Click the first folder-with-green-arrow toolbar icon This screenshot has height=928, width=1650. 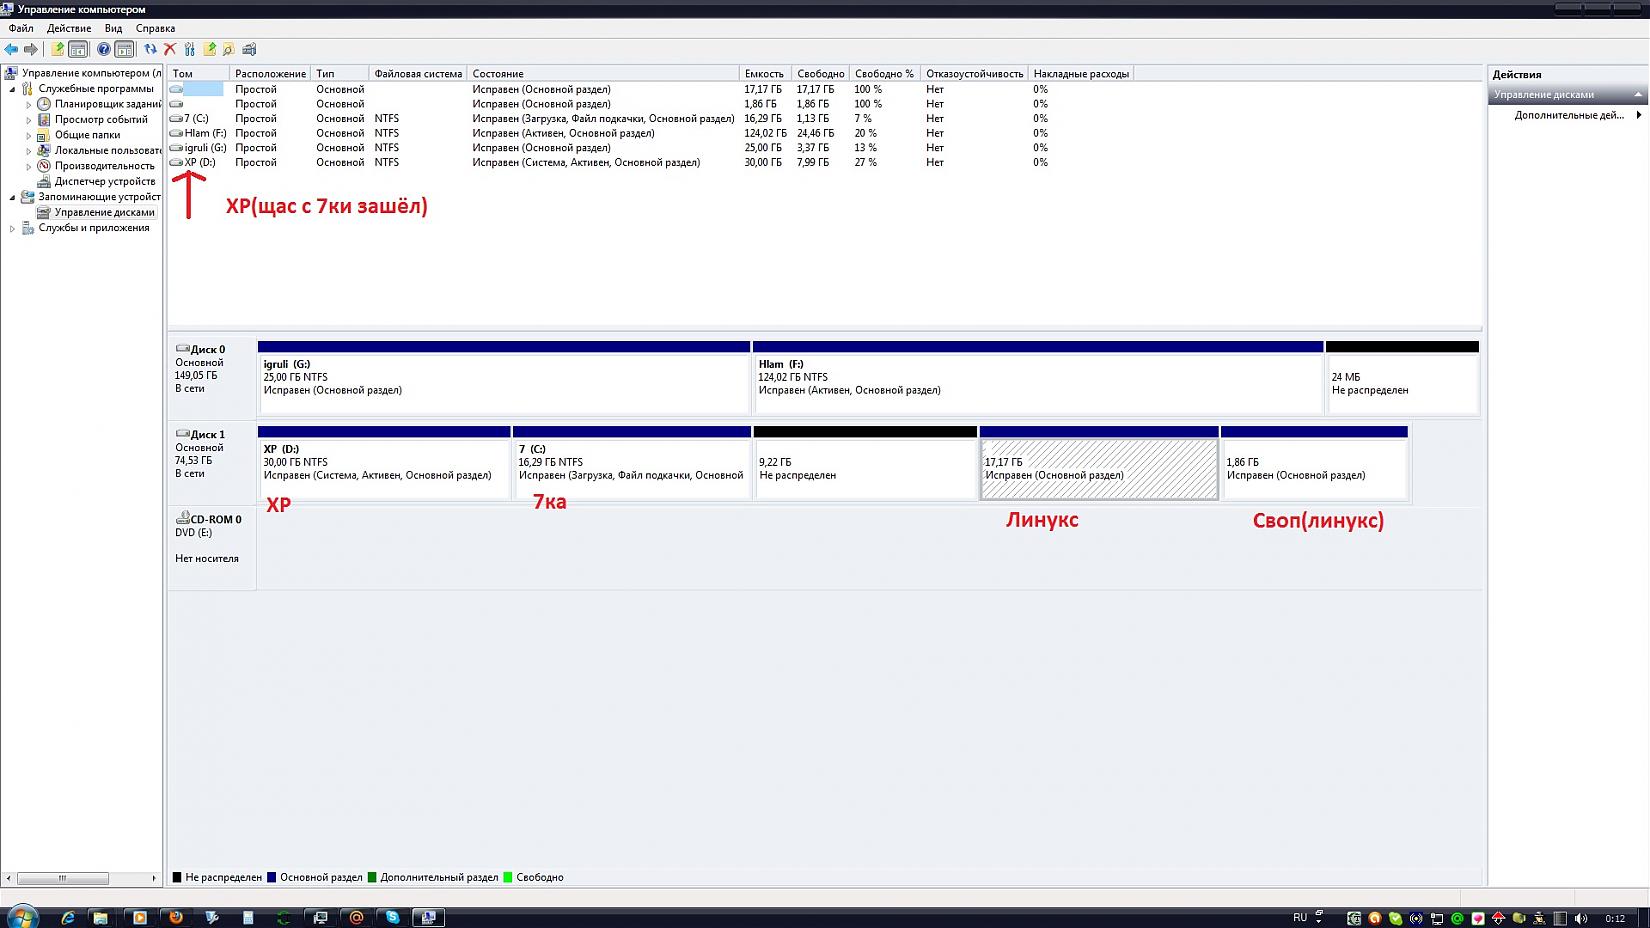58,49
